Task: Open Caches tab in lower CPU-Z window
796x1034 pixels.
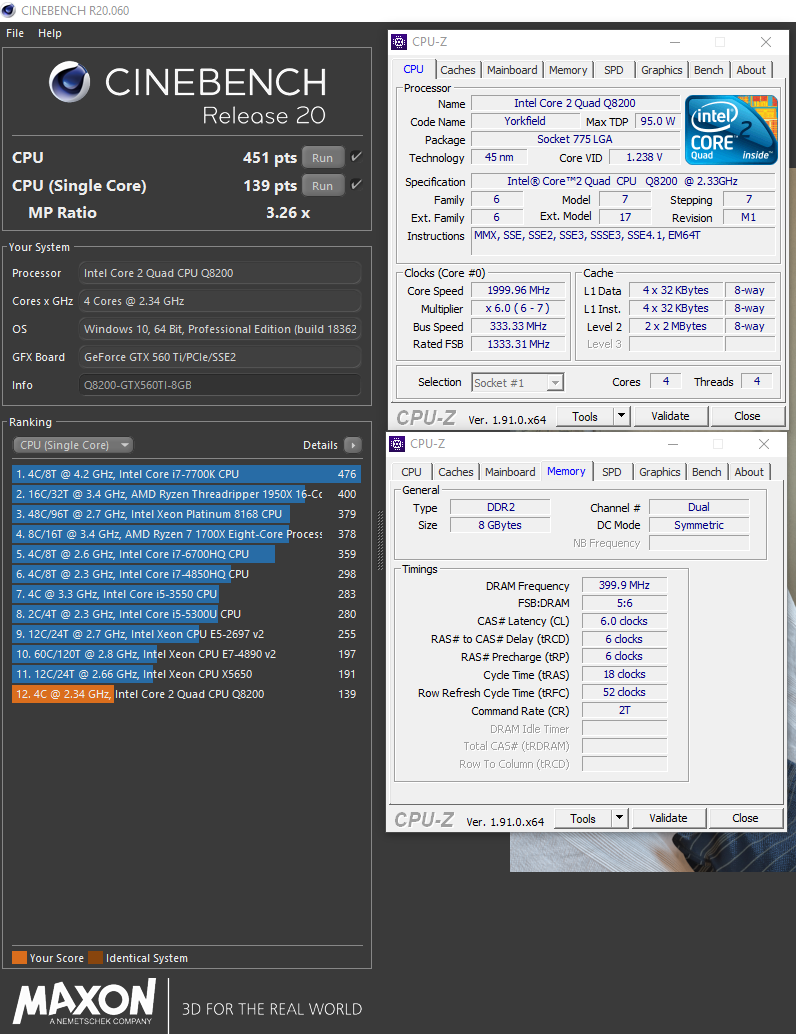Action: click(x=456, y=472)
